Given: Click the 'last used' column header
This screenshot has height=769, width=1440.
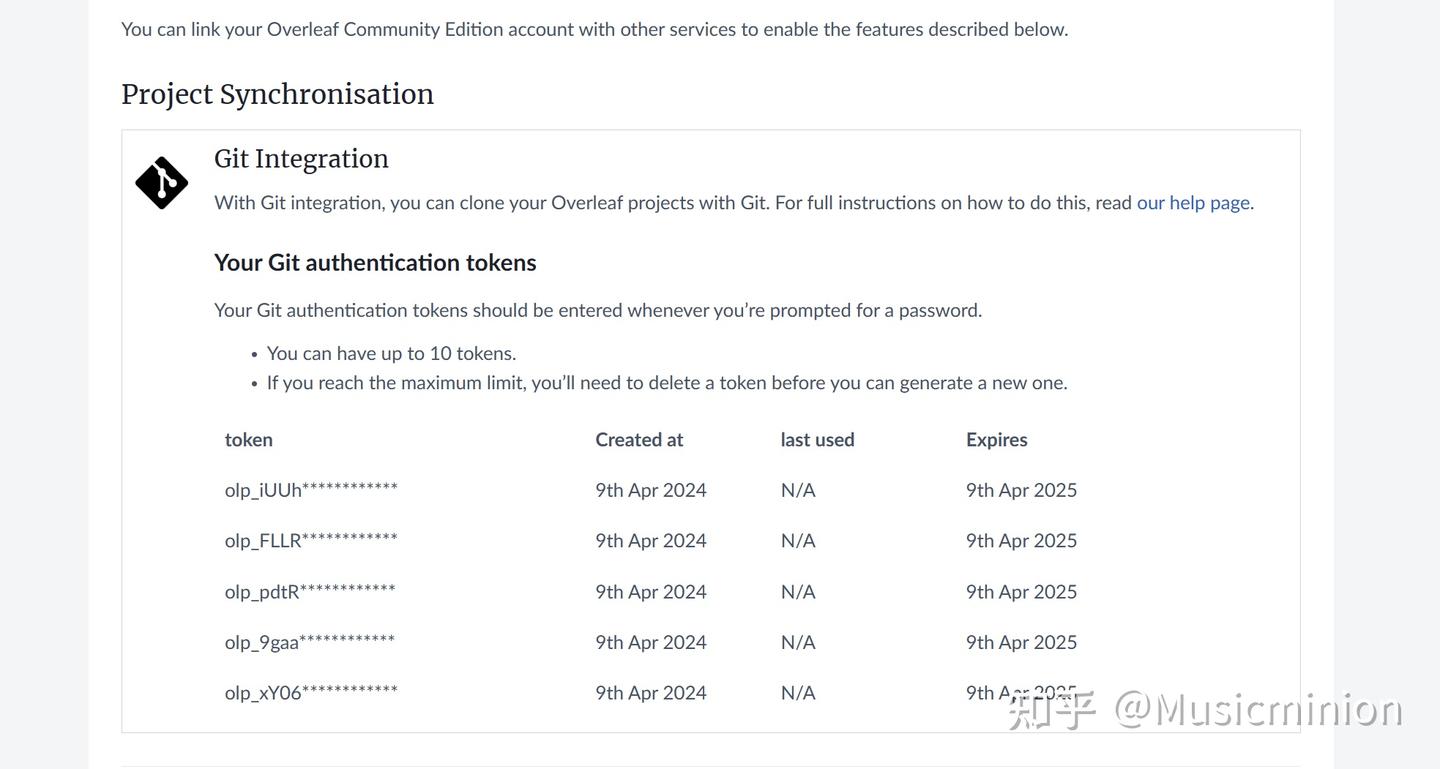Looking at the screenshot, I should pyautogui.click(x=817, y=440).
